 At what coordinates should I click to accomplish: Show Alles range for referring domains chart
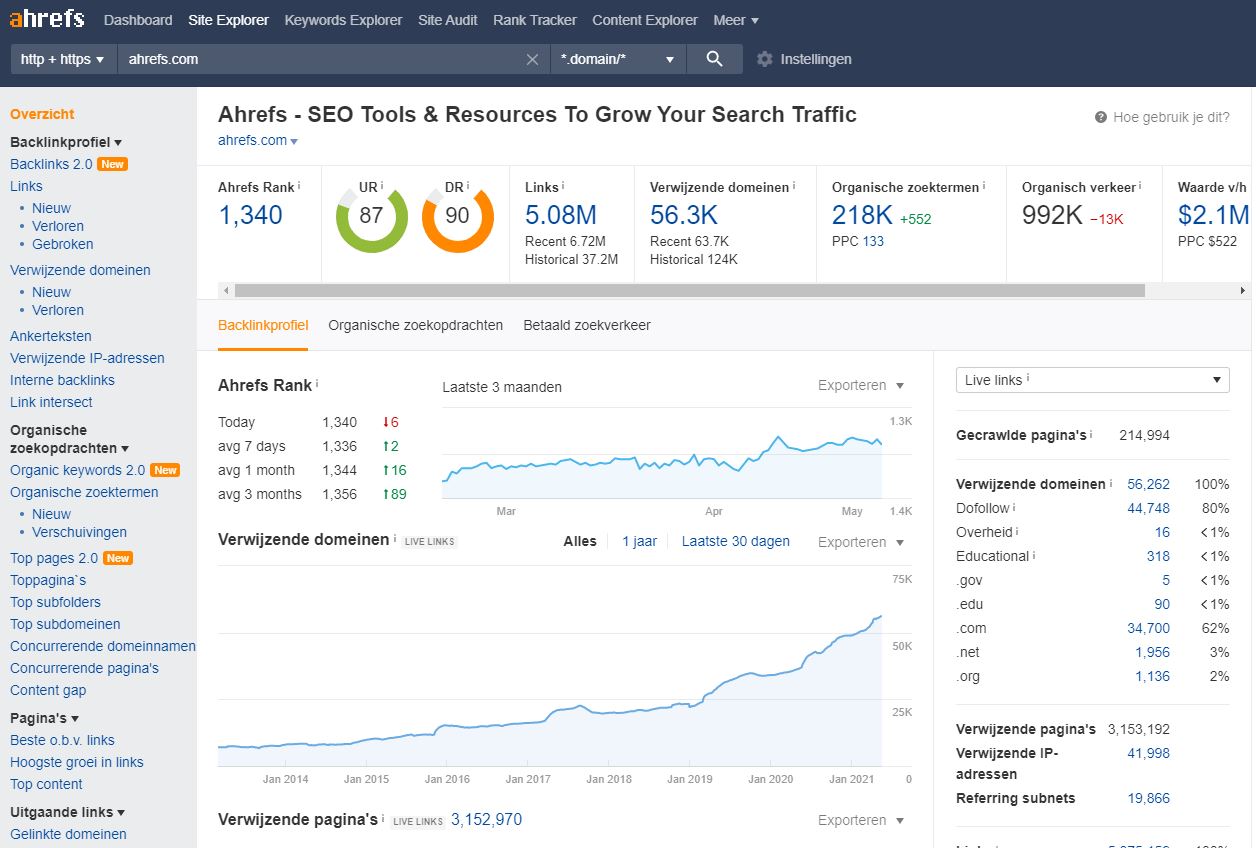tap(580, 541)
